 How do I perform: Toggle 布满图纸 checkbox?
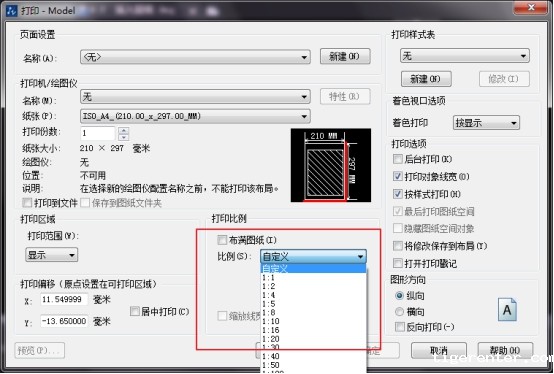pyautogui.click(x=222, y=240)
